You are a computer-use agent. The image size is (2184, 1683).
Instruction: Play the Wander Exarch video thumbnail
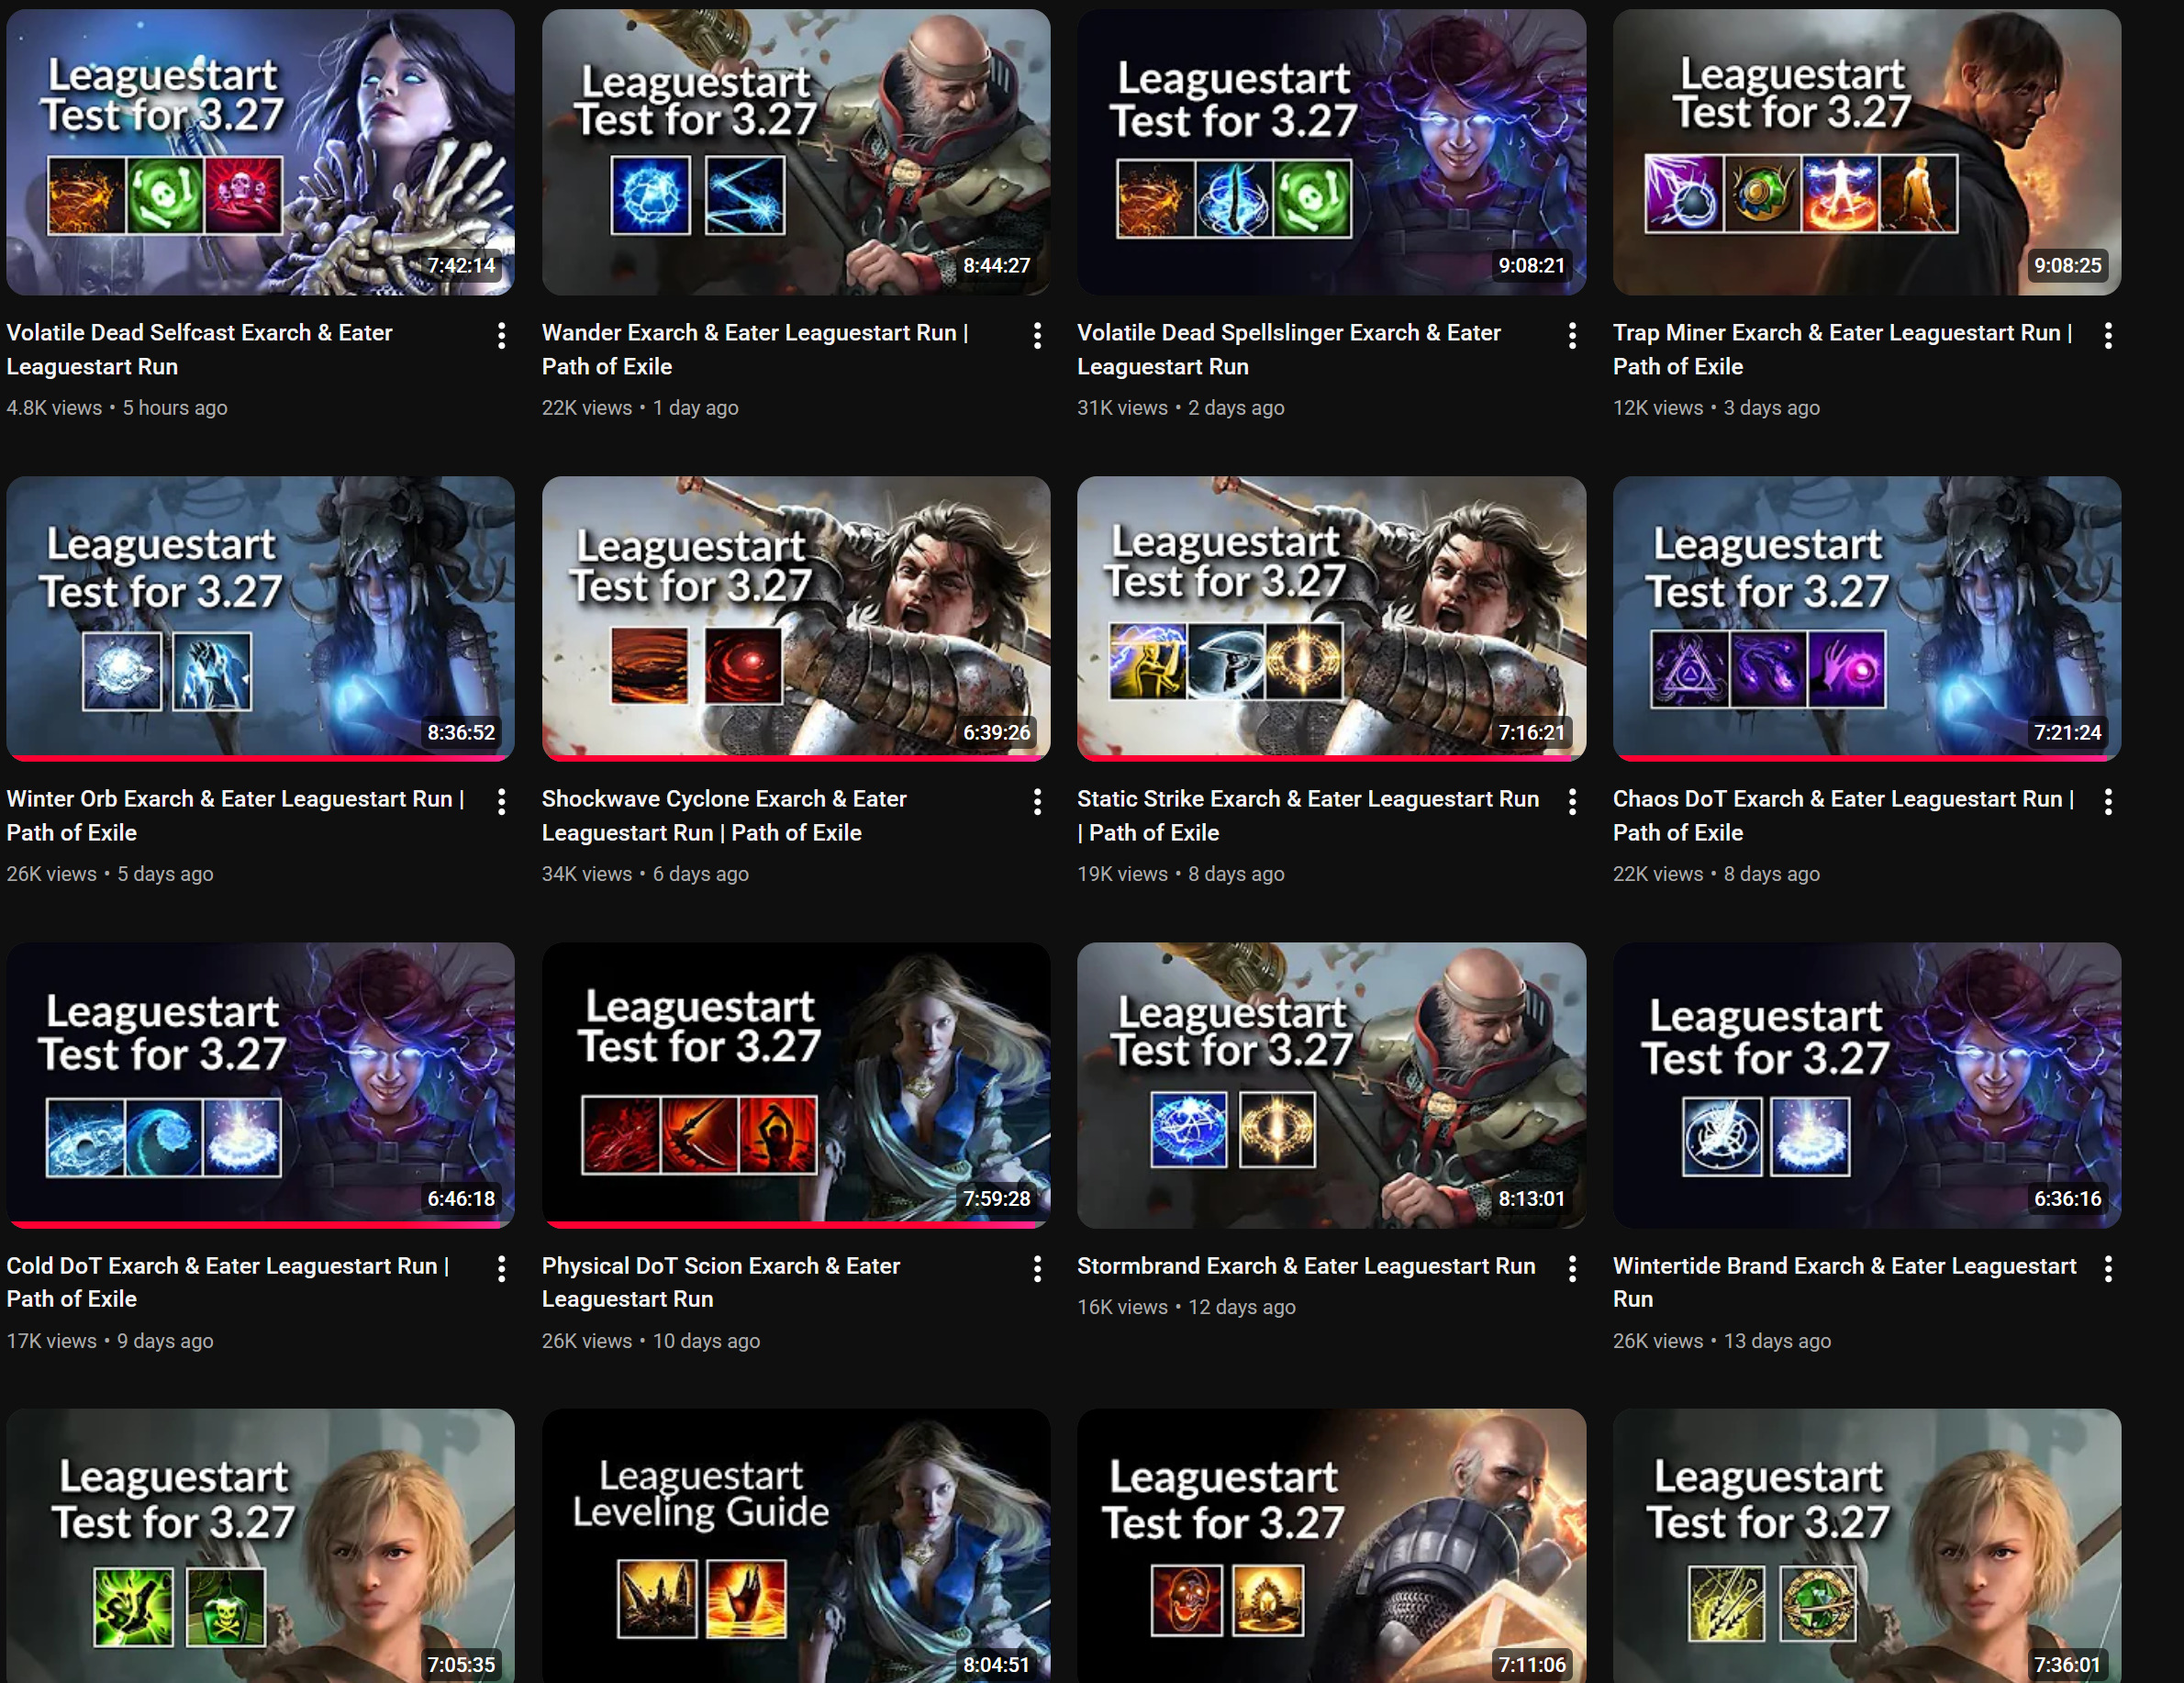coord(795,152)
